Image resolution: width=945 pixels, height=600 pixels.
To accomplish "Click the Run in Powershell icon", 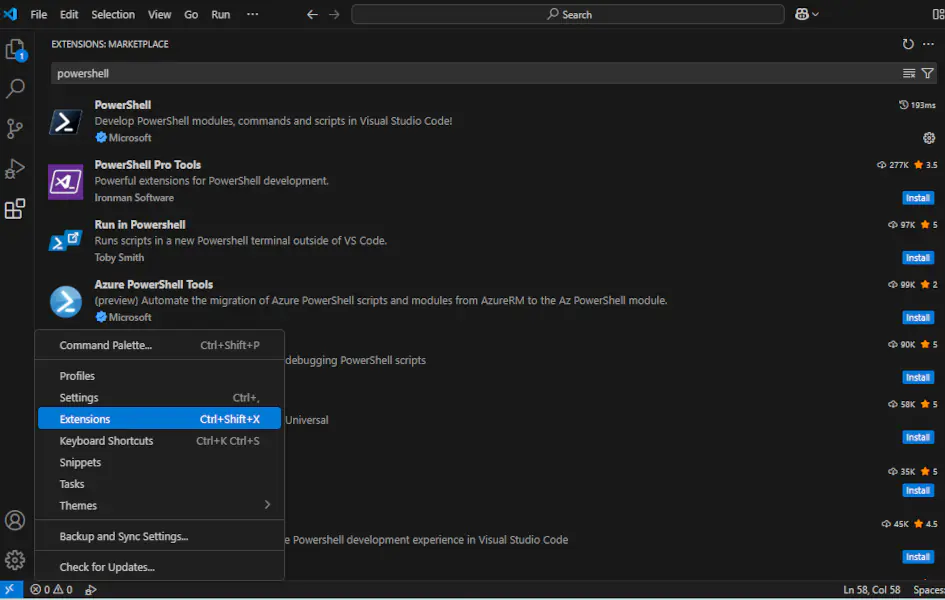I will [66, 242].
